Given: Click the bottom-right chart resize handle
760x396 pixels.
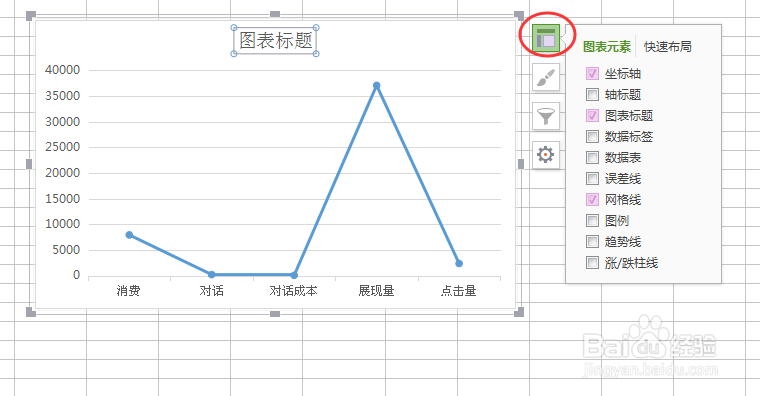Looking at the screenshot, I should [519, 312].
